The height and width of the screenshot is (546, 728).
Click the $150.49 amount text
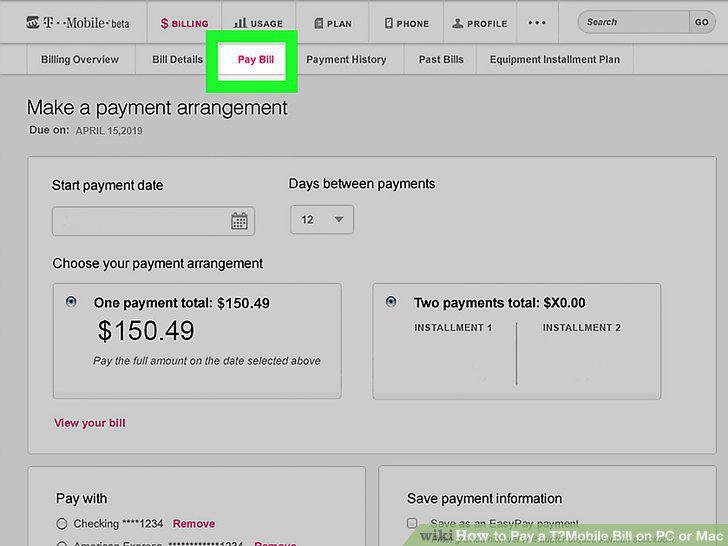pyautogui.click(x=146, y=331)
